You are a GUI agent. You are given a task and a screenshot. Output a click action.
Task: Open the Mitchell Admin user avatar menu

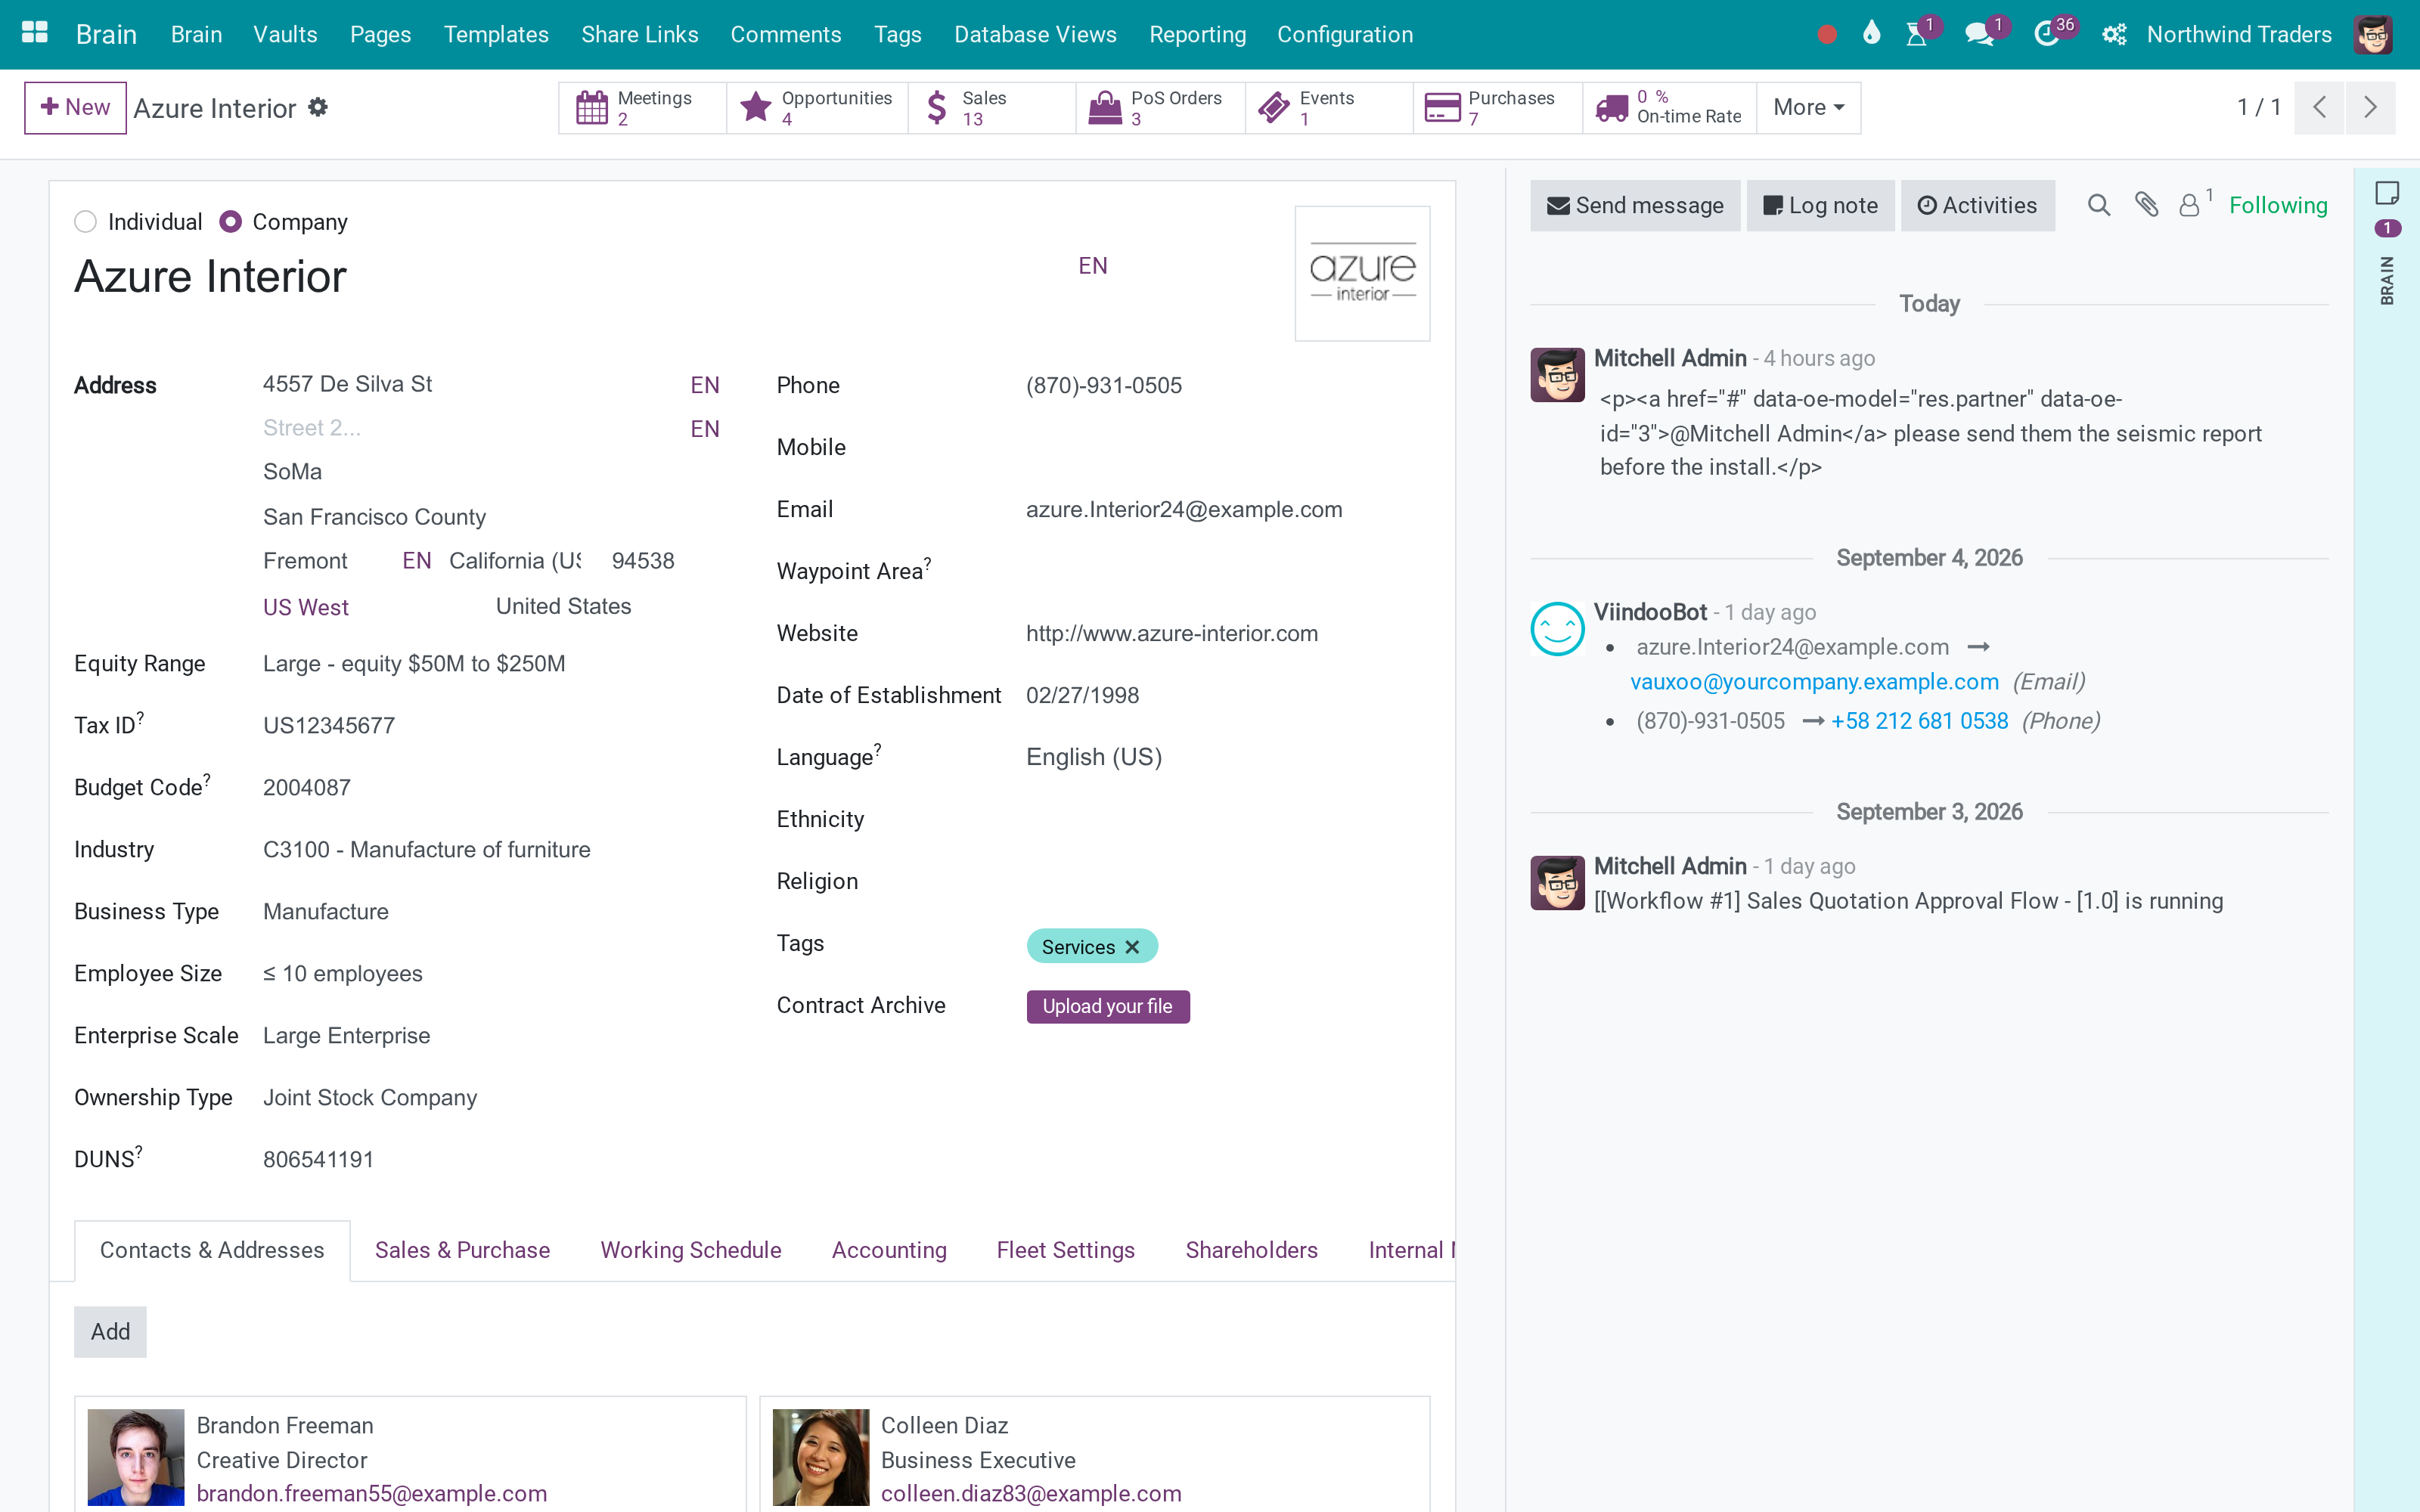point(2373,35)
